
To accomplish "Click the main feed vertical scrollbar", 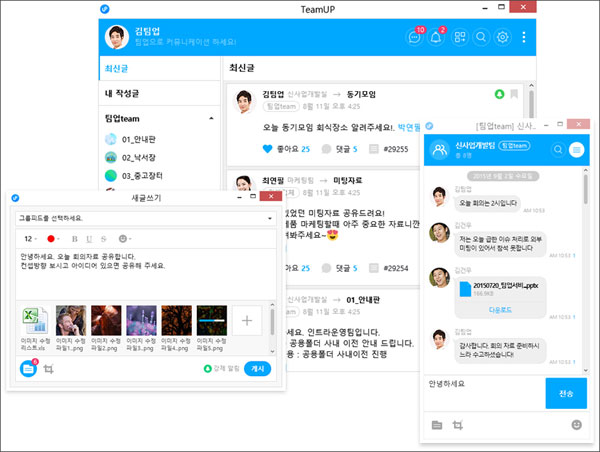I will tap(531, 104).
